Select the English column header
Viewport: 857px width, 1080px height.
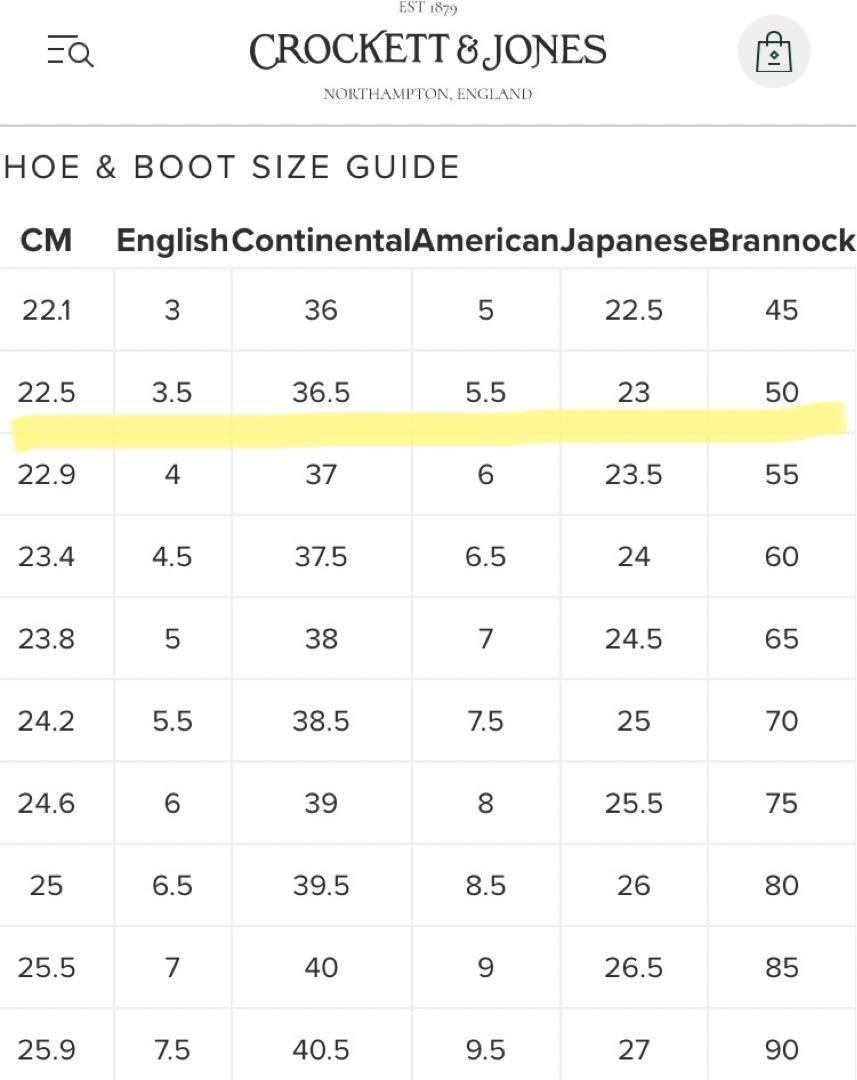click(172, 240)
